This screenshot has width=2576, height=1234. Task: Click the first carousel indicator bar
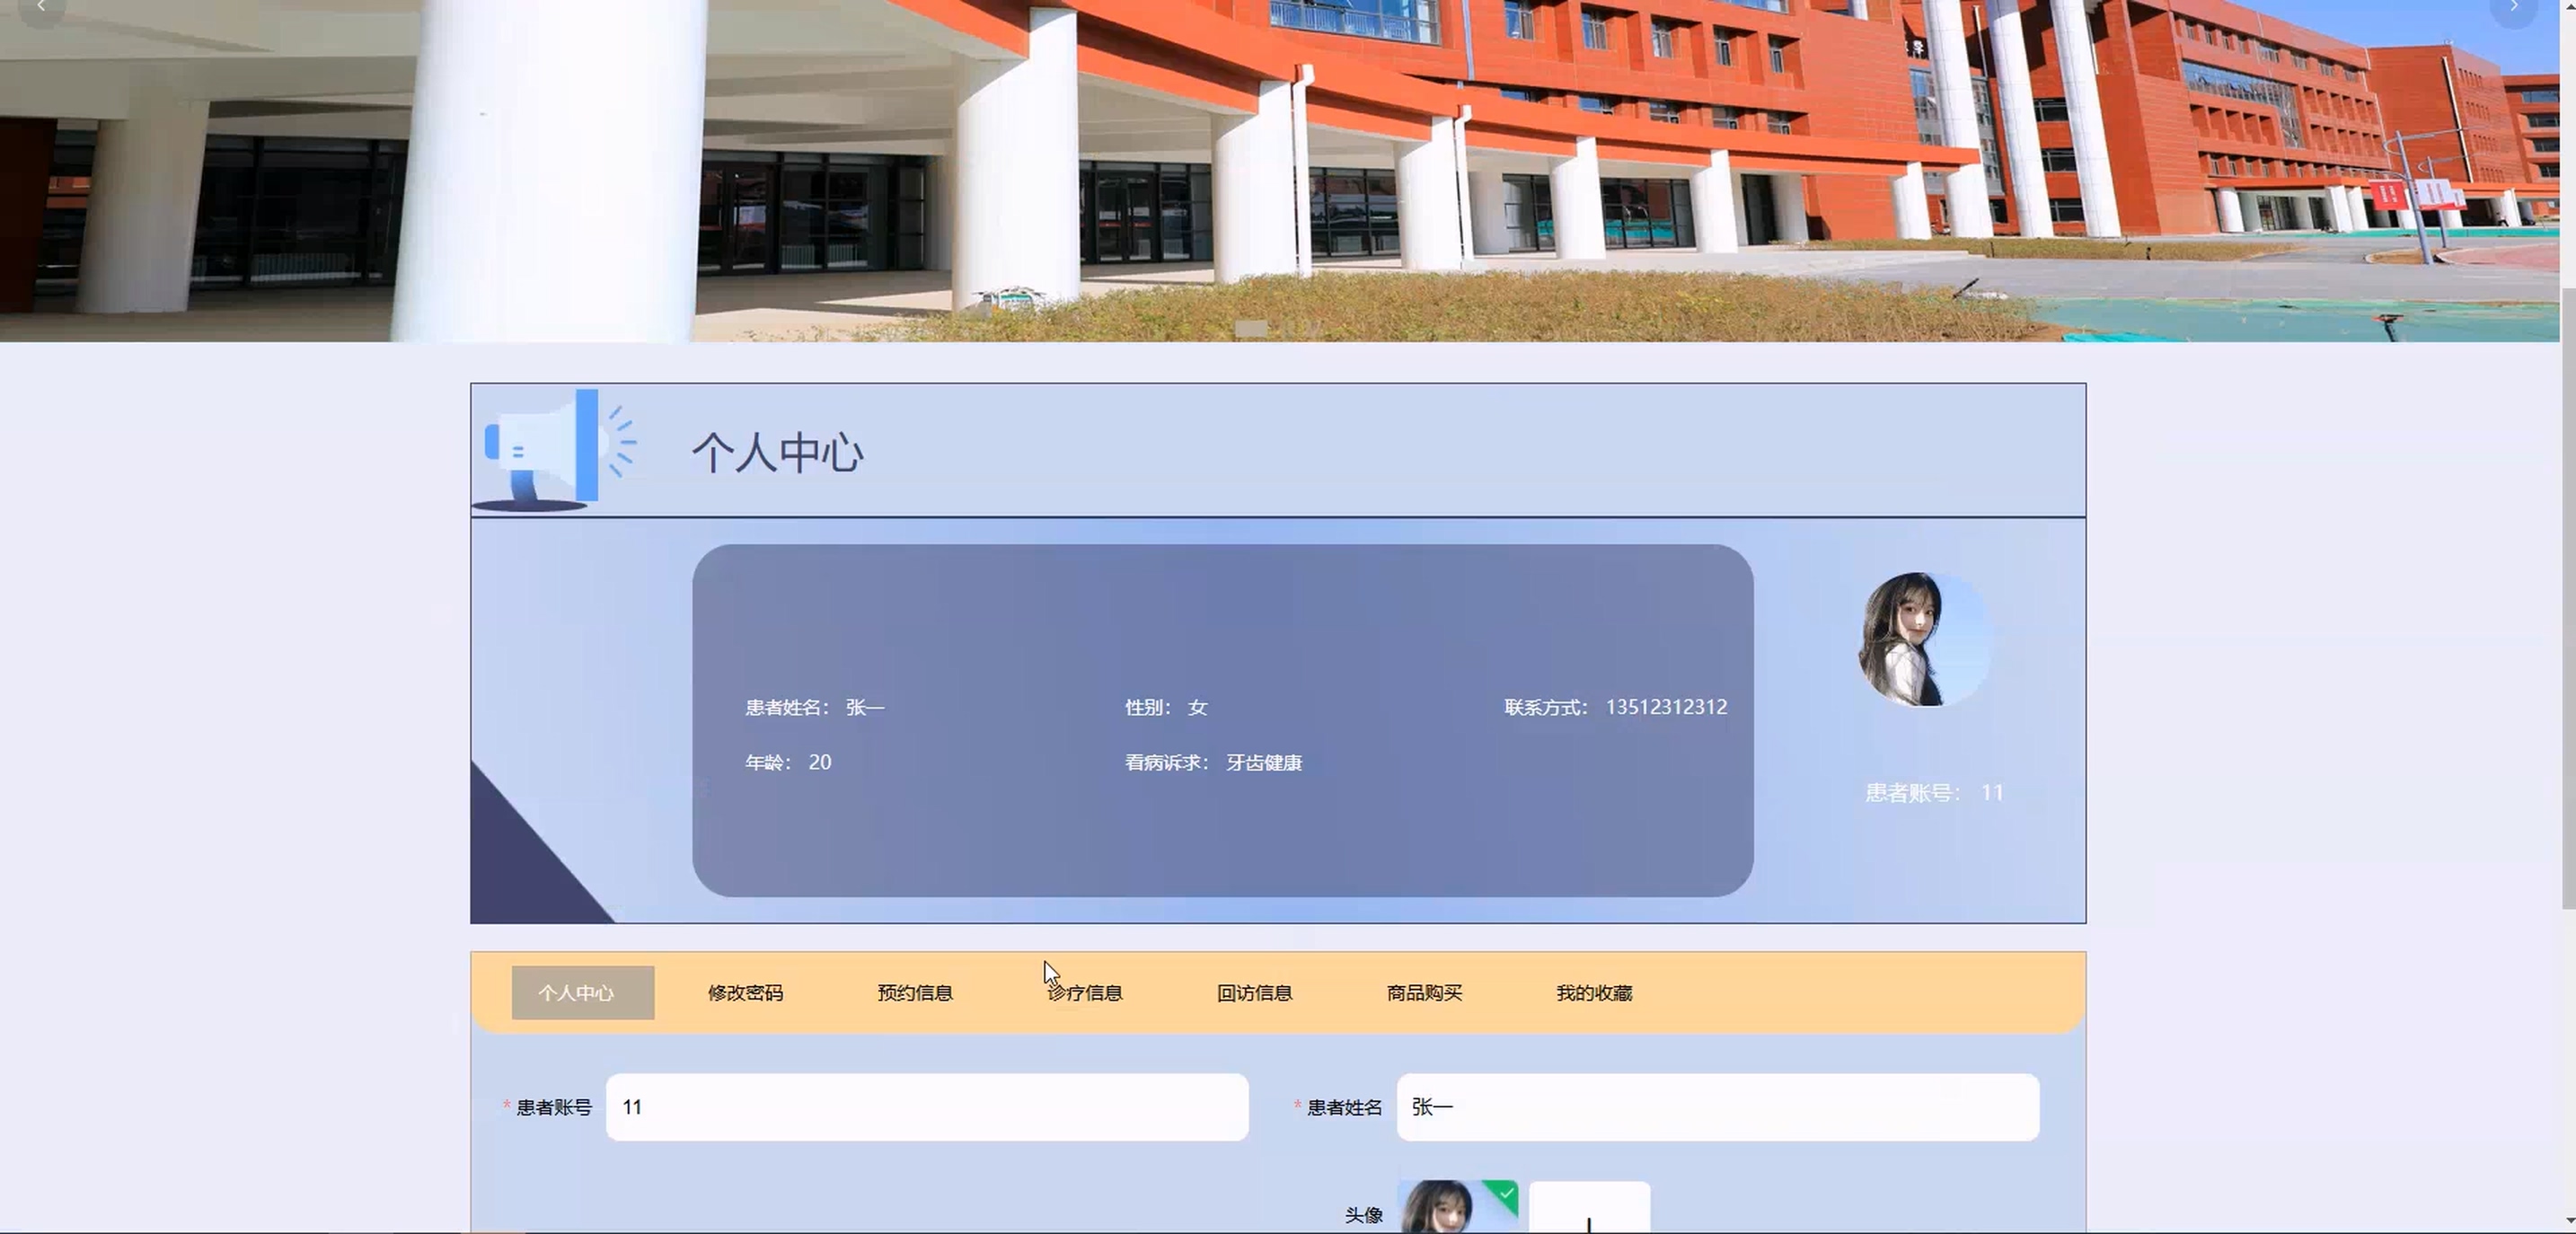tap(1252, 328)
